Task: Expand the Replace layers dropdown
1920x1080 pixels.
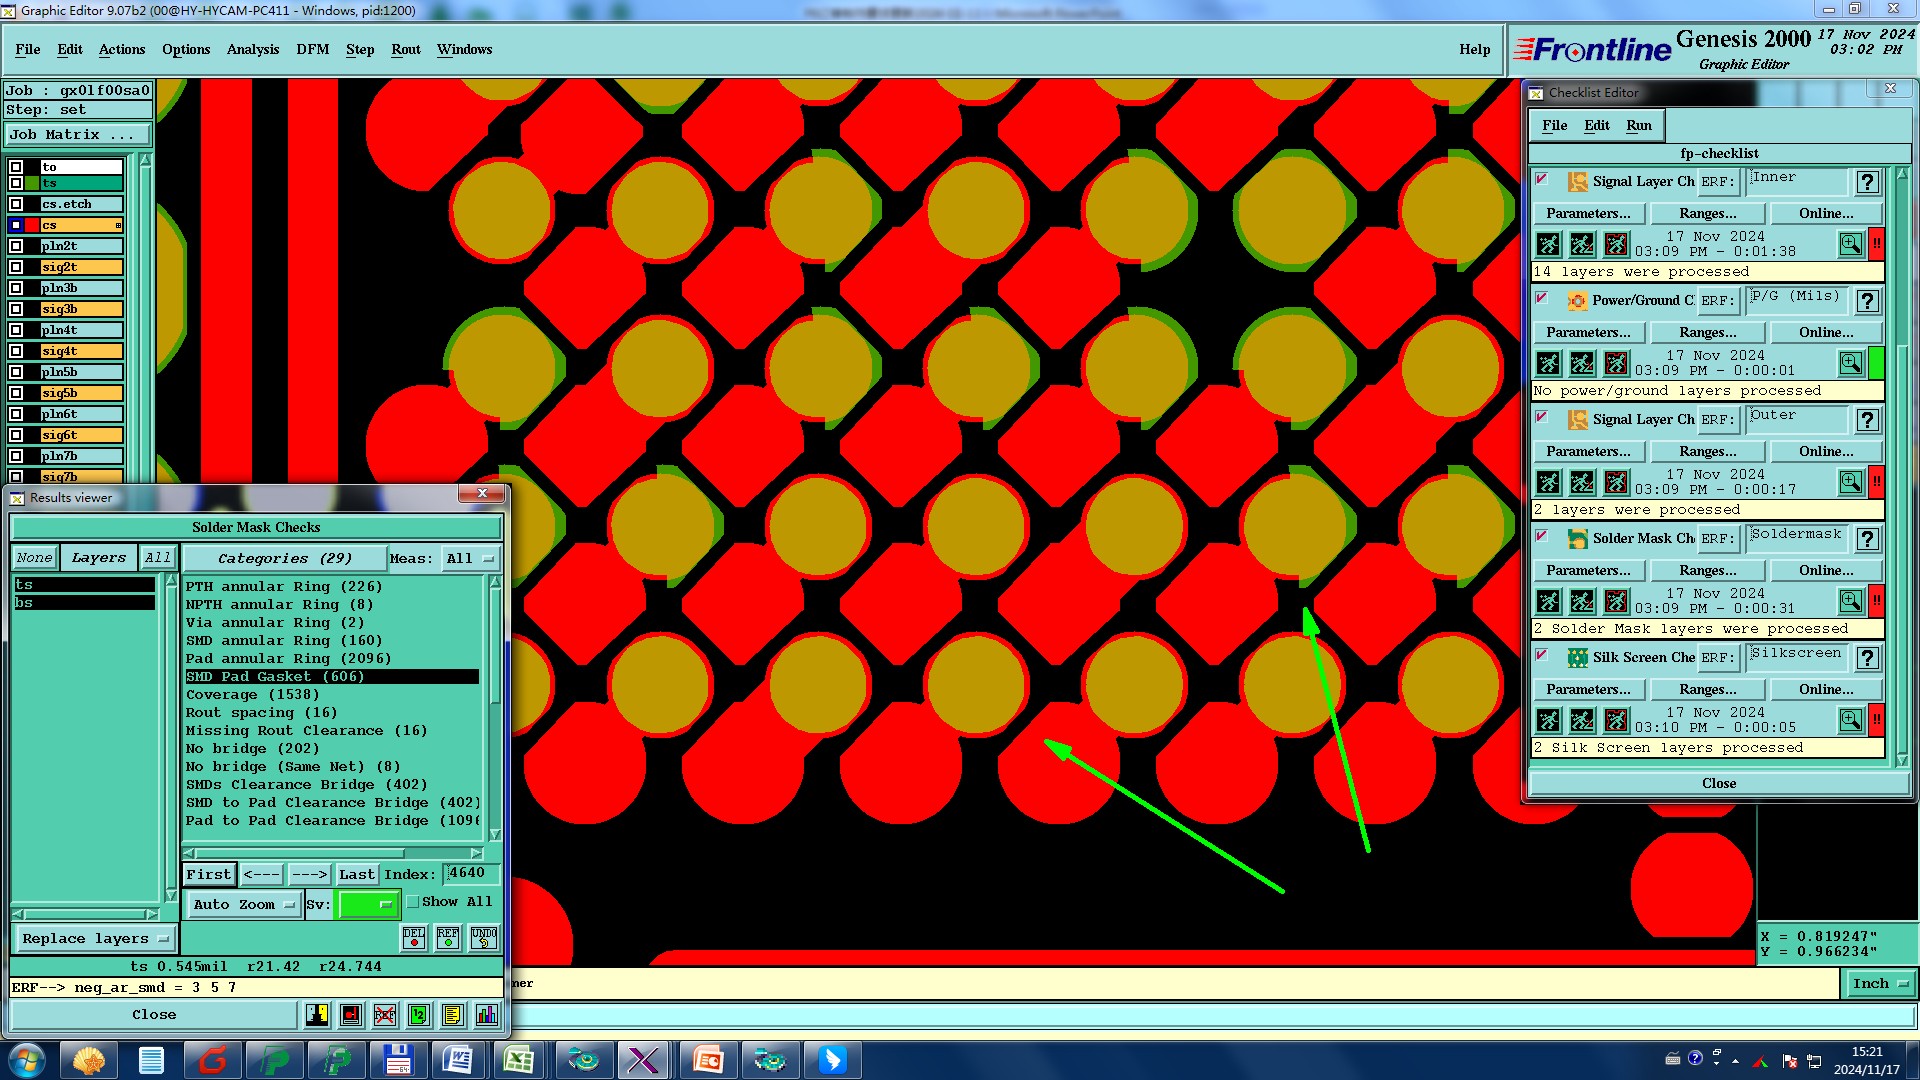Action: [x=95, y=938]
